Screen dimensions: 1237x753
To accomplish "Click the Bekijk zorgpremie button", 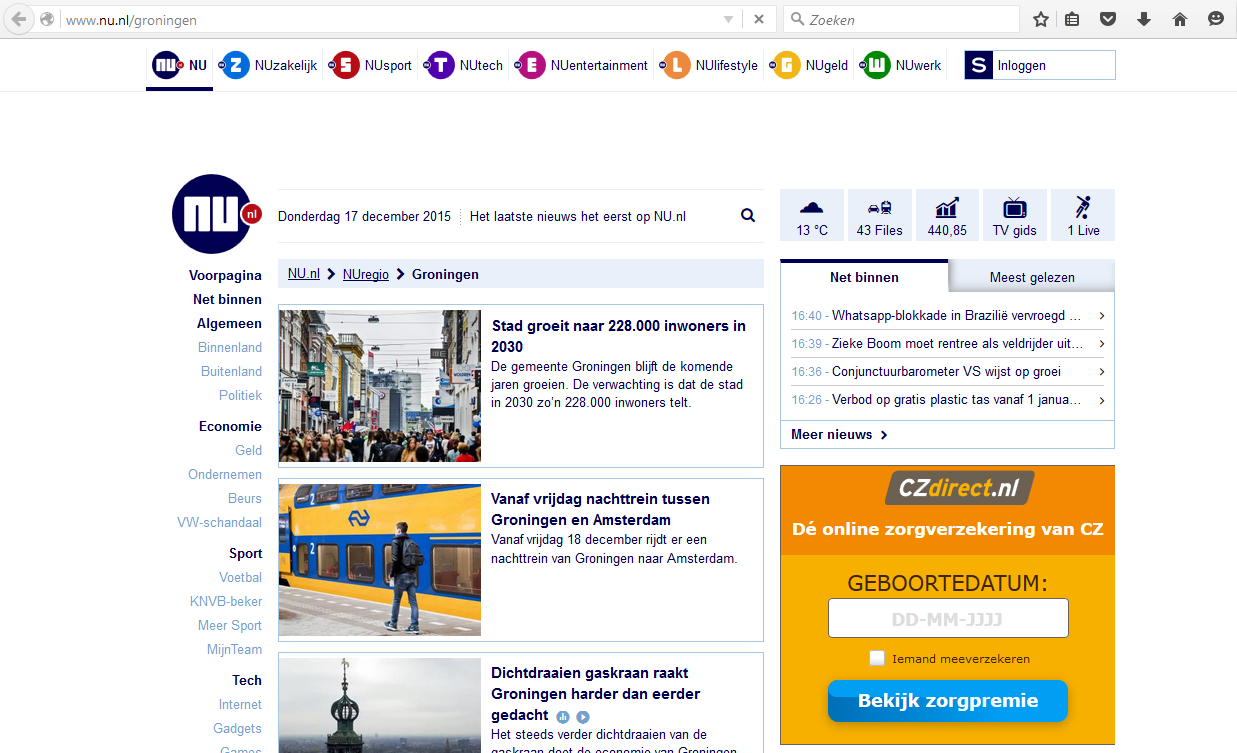I will click(x=946, y=700).
